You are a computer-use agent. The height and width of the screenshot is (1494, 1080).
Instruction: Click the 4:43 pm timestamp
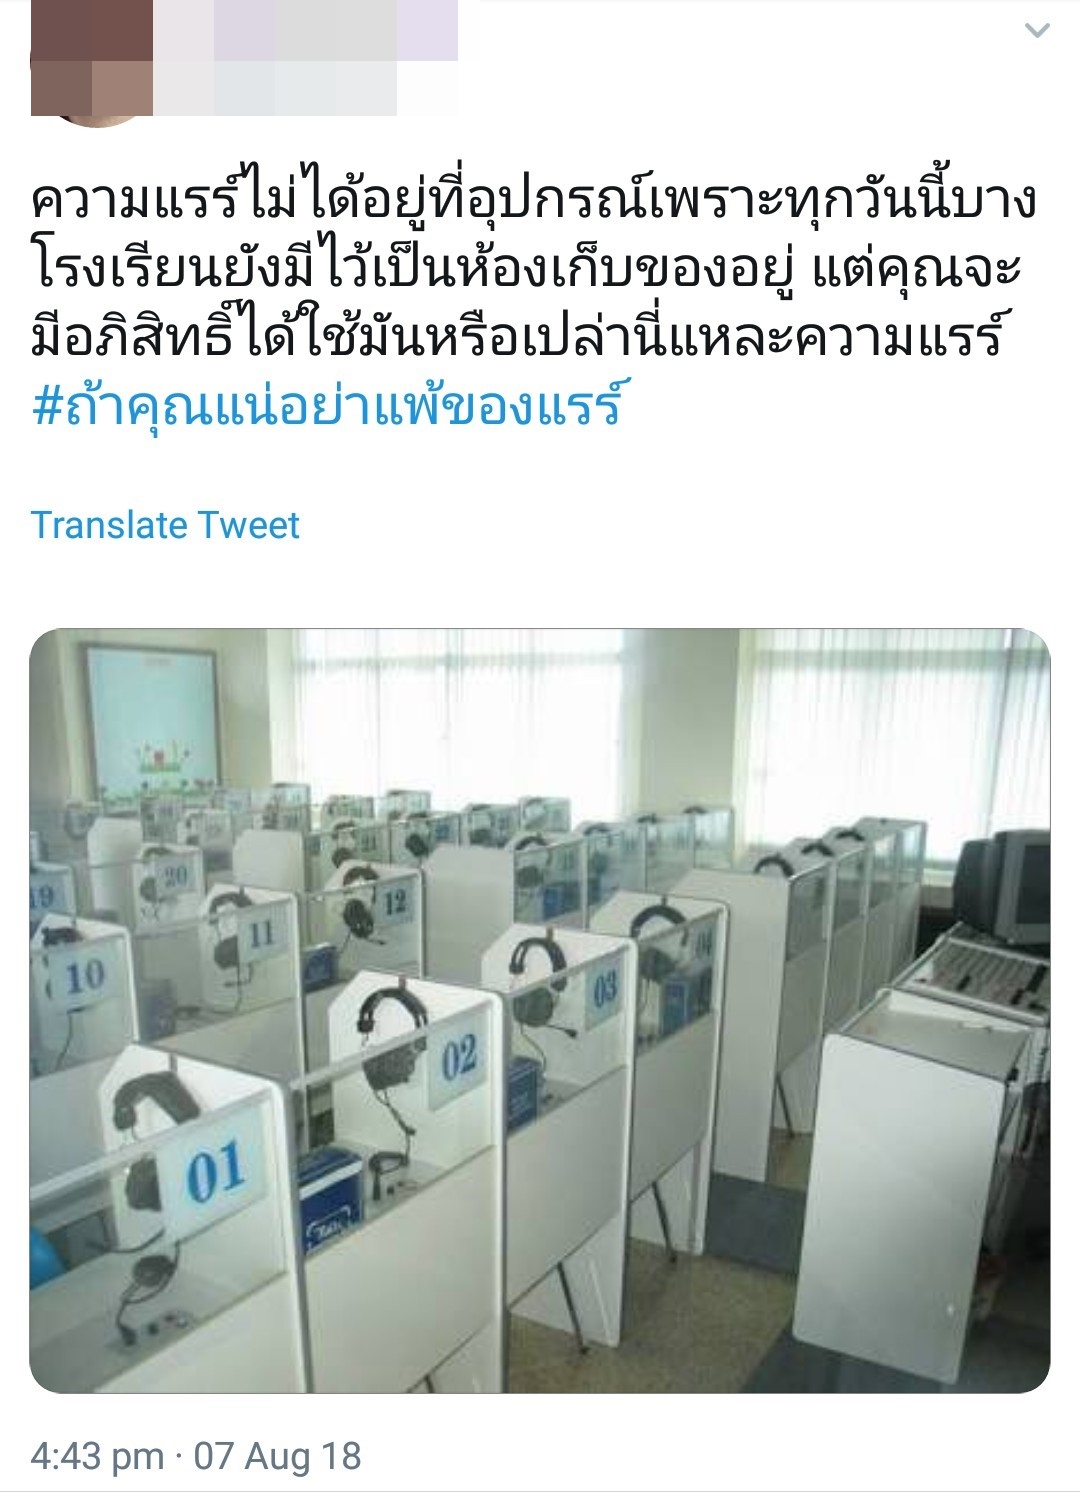(97, 1455)
